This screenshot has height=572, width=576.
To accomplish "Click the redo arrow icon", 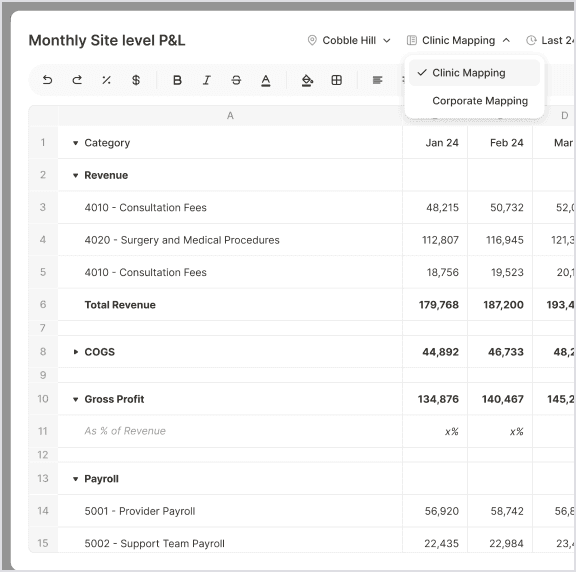I will point(77,80).
